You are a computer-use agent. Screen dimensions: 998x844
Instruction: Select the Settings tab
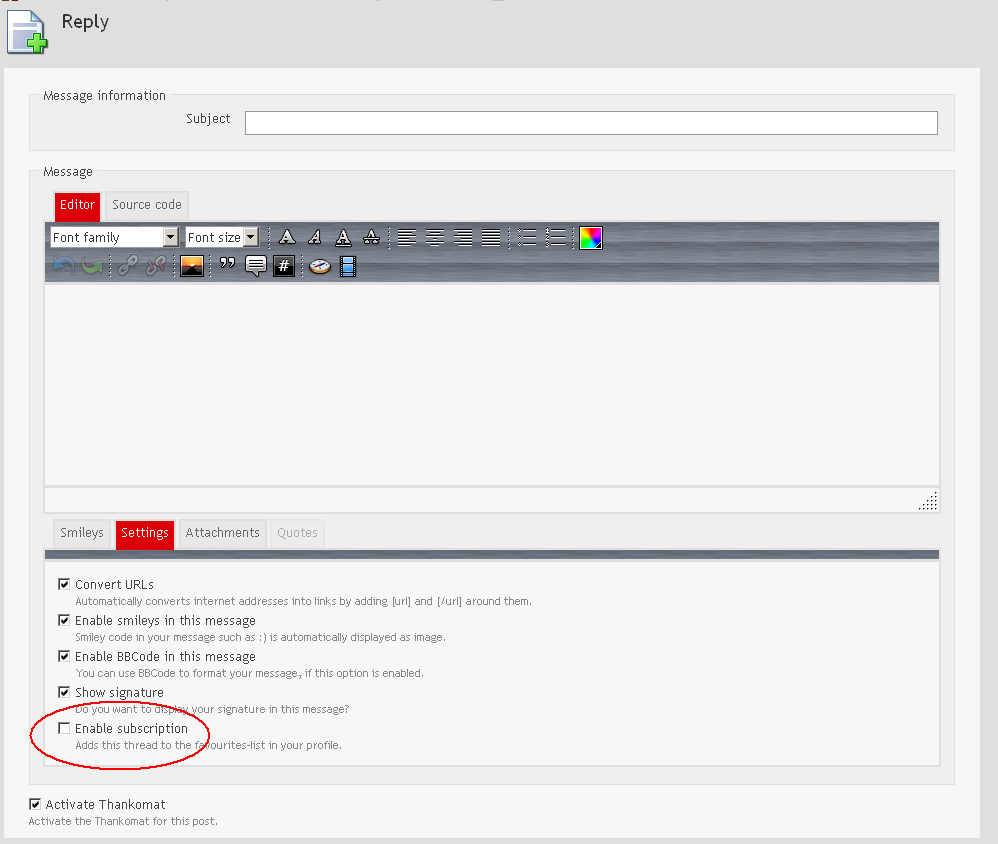click(144, 533)
